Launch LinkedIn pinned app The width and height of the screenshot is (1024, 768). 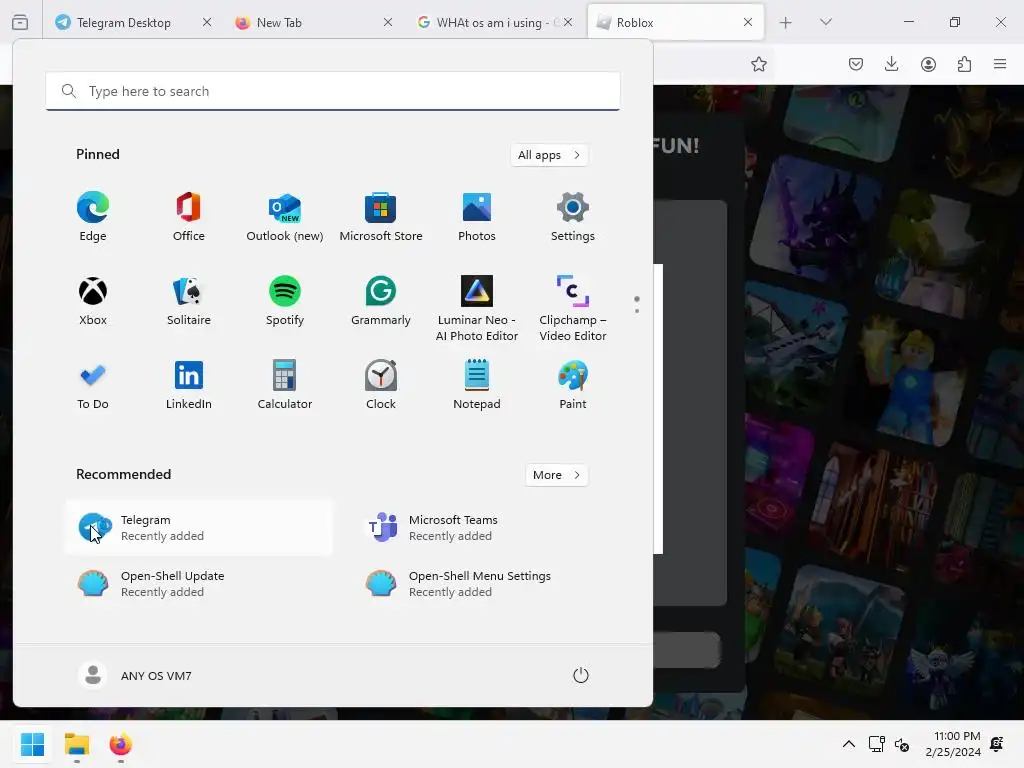(x=189, y=385)
